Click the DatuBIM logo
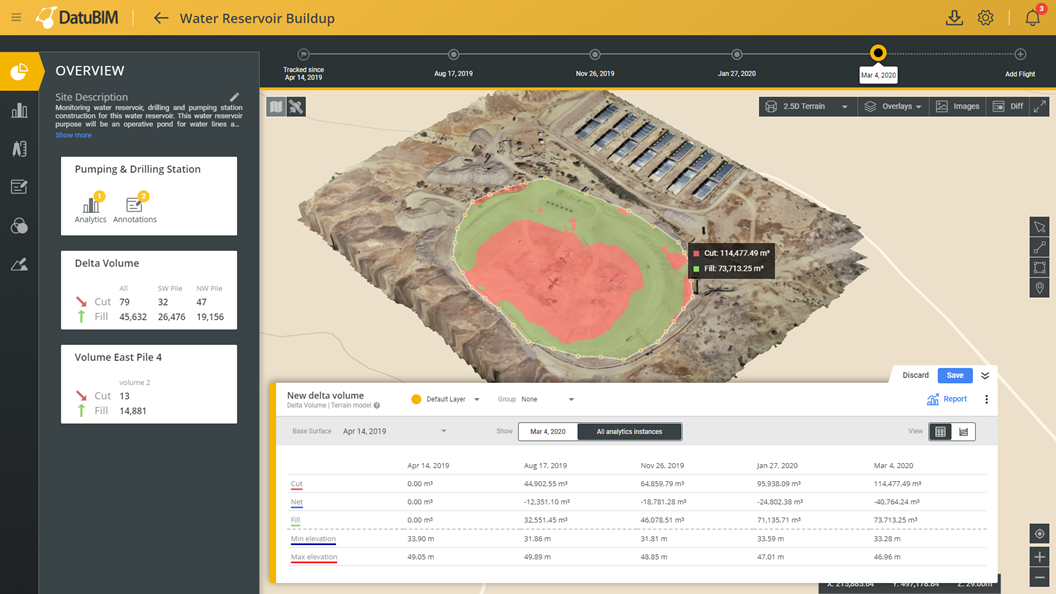 77,18
